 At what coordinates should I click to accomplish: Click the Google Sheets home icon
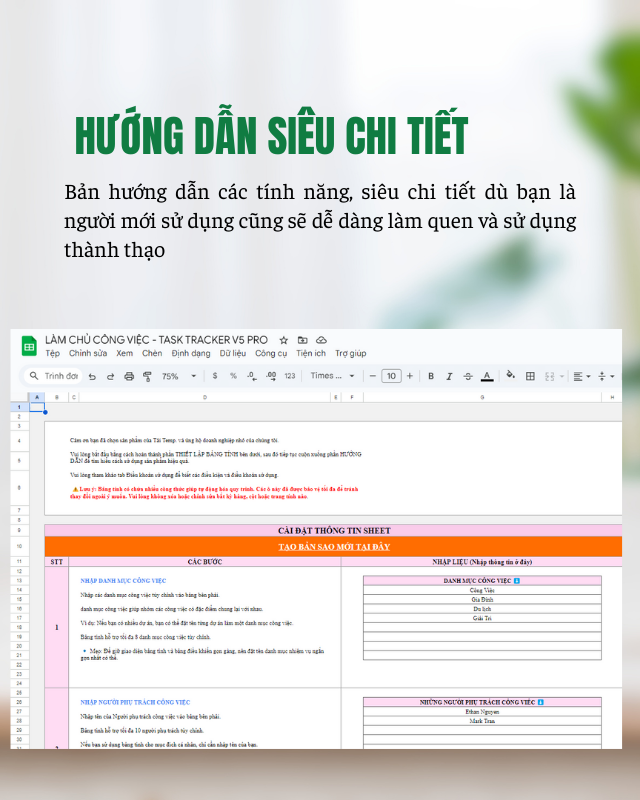29,346
